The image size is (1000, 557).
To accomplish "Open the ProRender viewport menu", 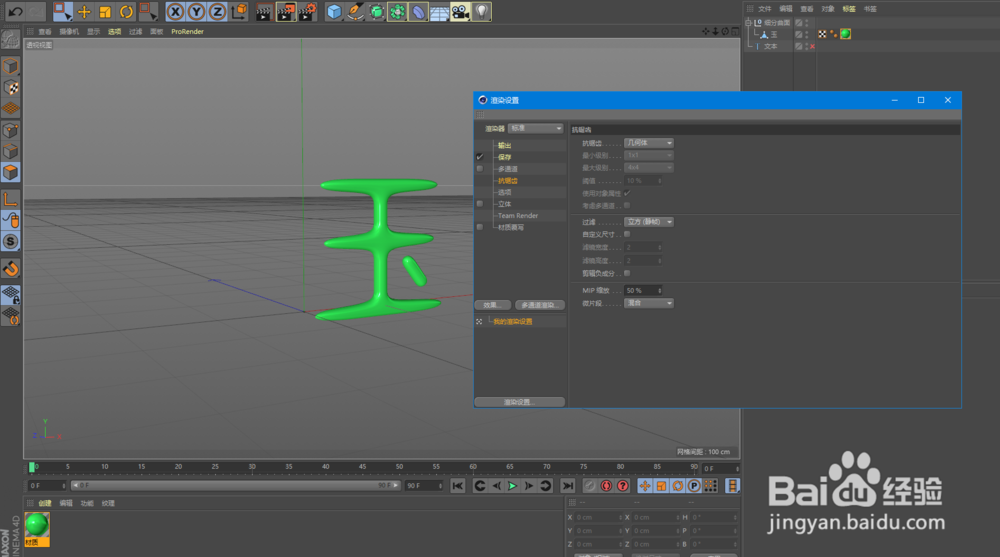I will tap(188, 31).
